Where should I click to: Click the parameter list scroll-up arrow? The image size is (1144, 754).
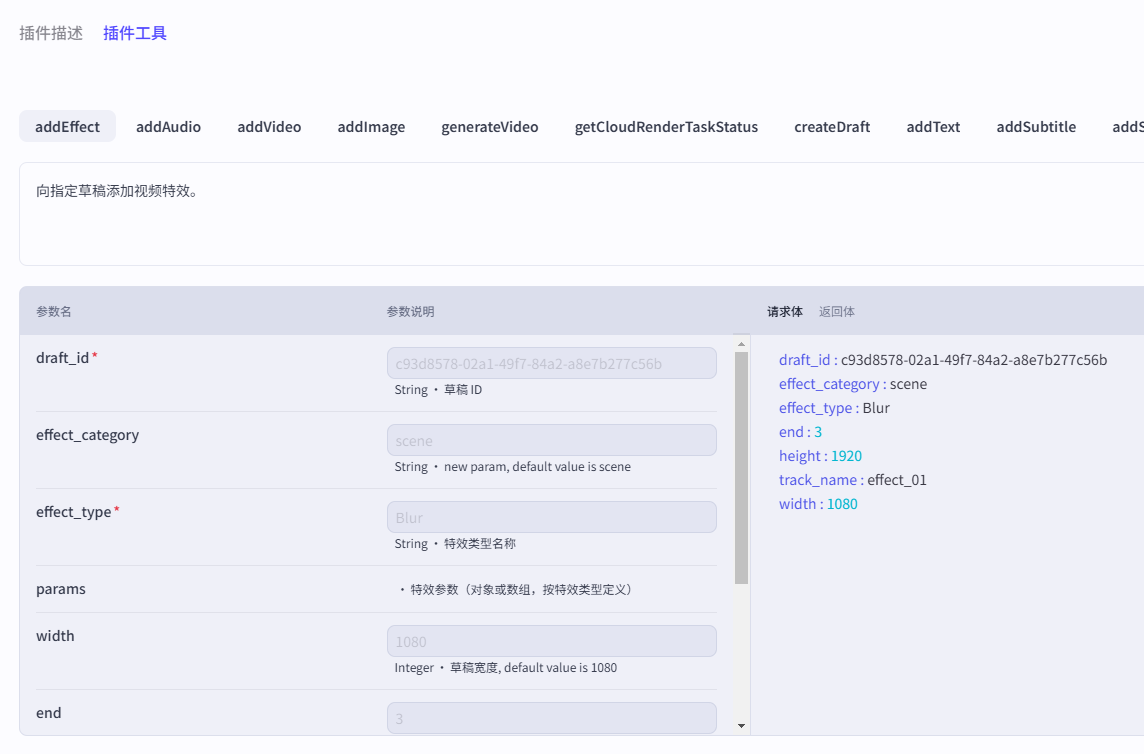coord(741,344)
